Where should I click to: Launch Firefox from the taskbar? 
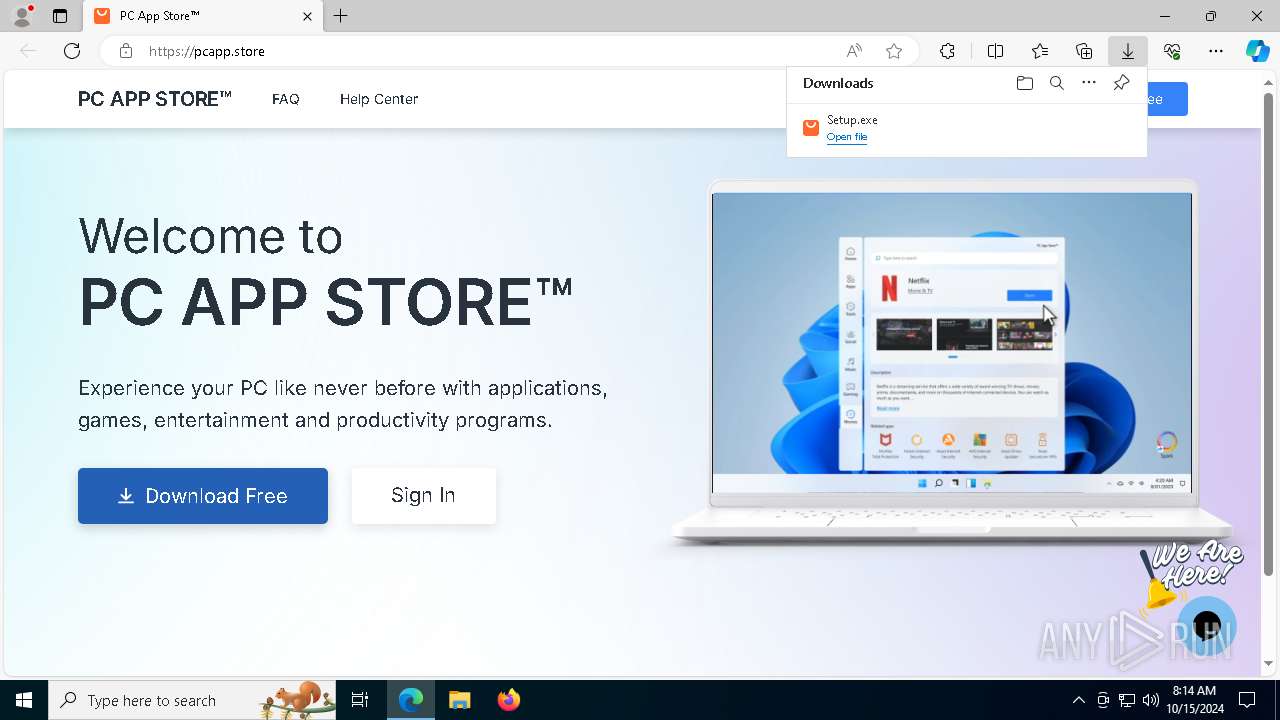pos(509,700)
